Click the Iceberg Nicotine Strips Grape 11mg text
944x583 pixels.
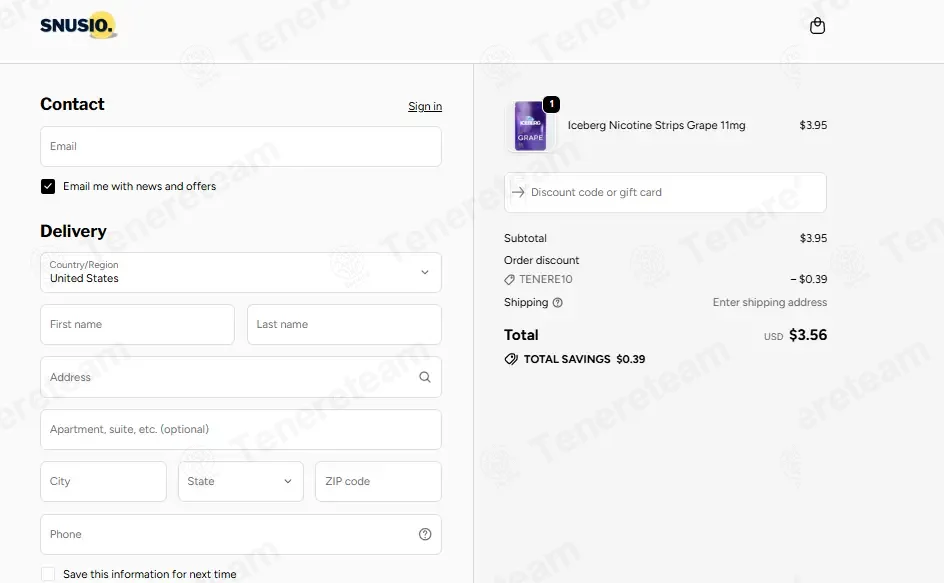click(x=656, y=125)
